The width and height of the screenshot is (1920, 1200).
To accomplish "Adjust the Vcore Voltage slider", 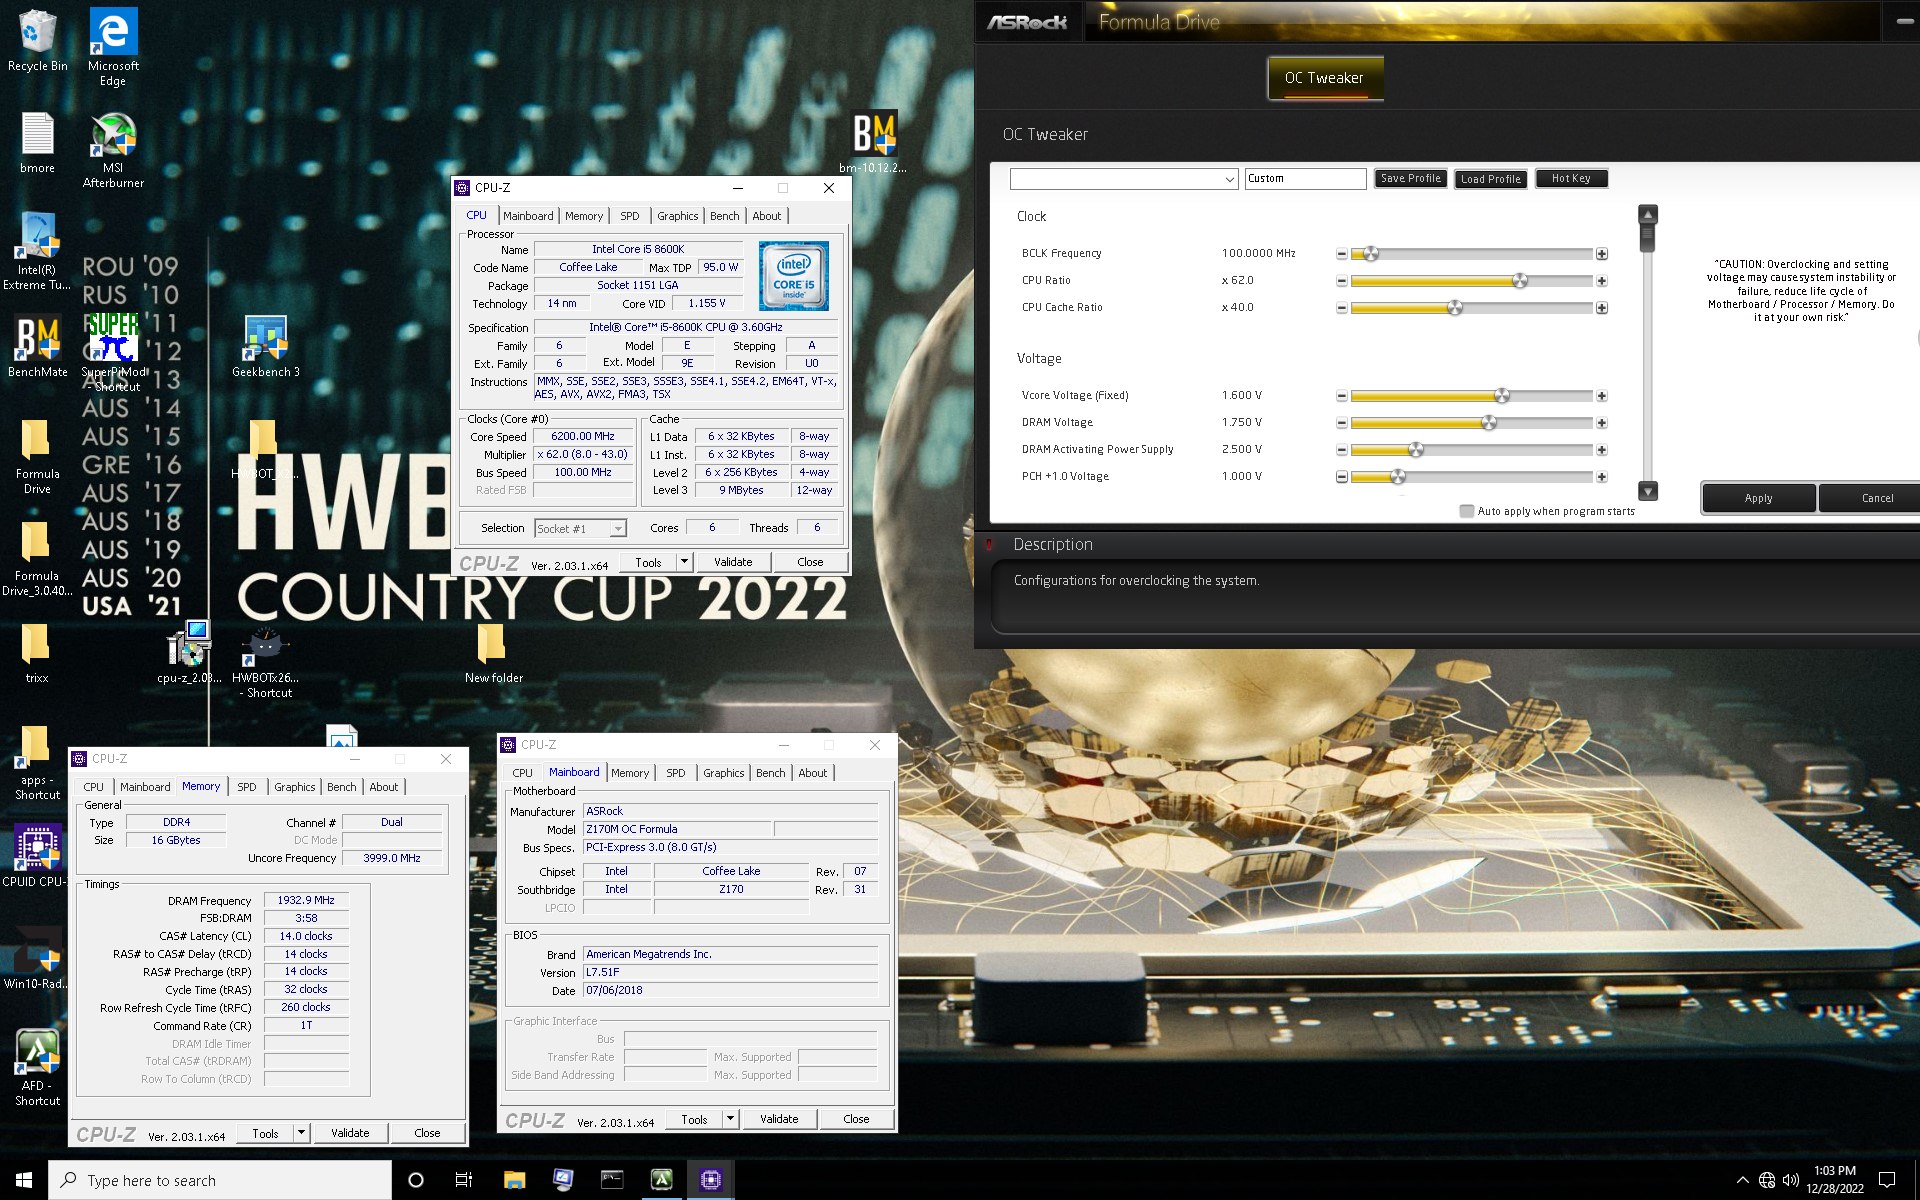I will (1502, 396).
